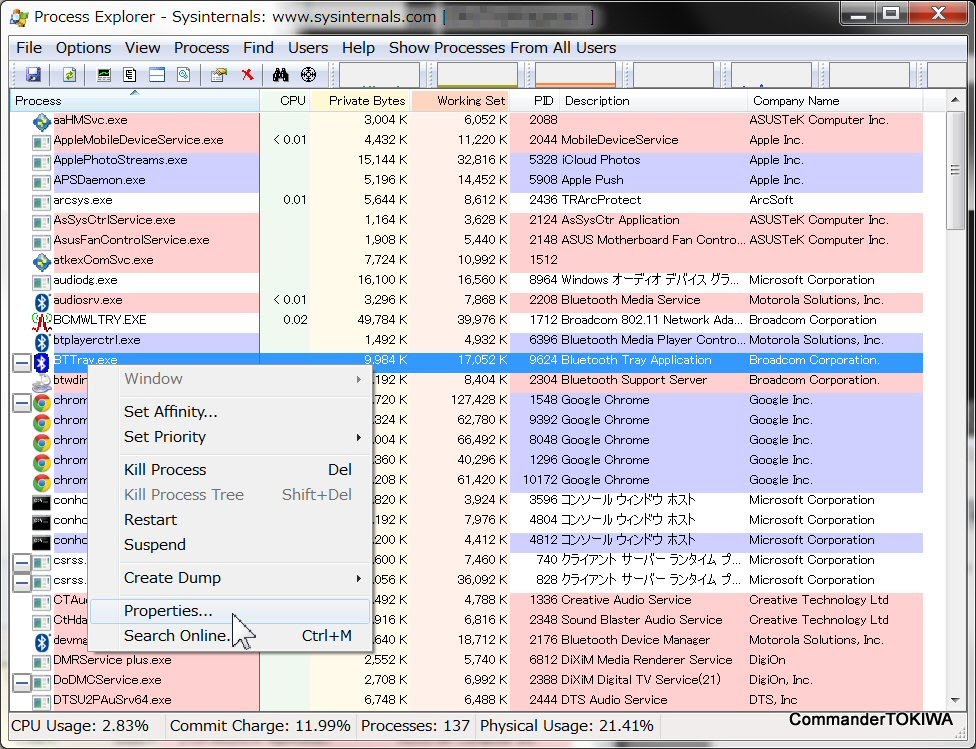Select Suspend in the context menu

[x=231, y=545]
